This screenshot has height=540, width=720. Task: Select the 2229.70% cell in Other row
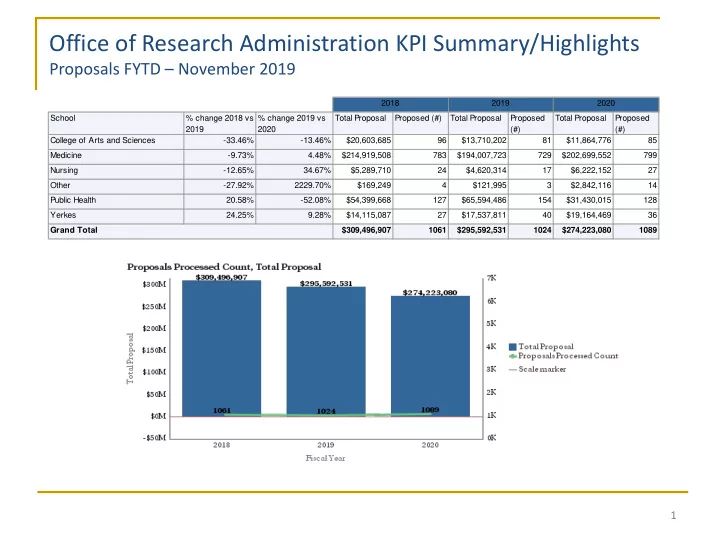294,186
